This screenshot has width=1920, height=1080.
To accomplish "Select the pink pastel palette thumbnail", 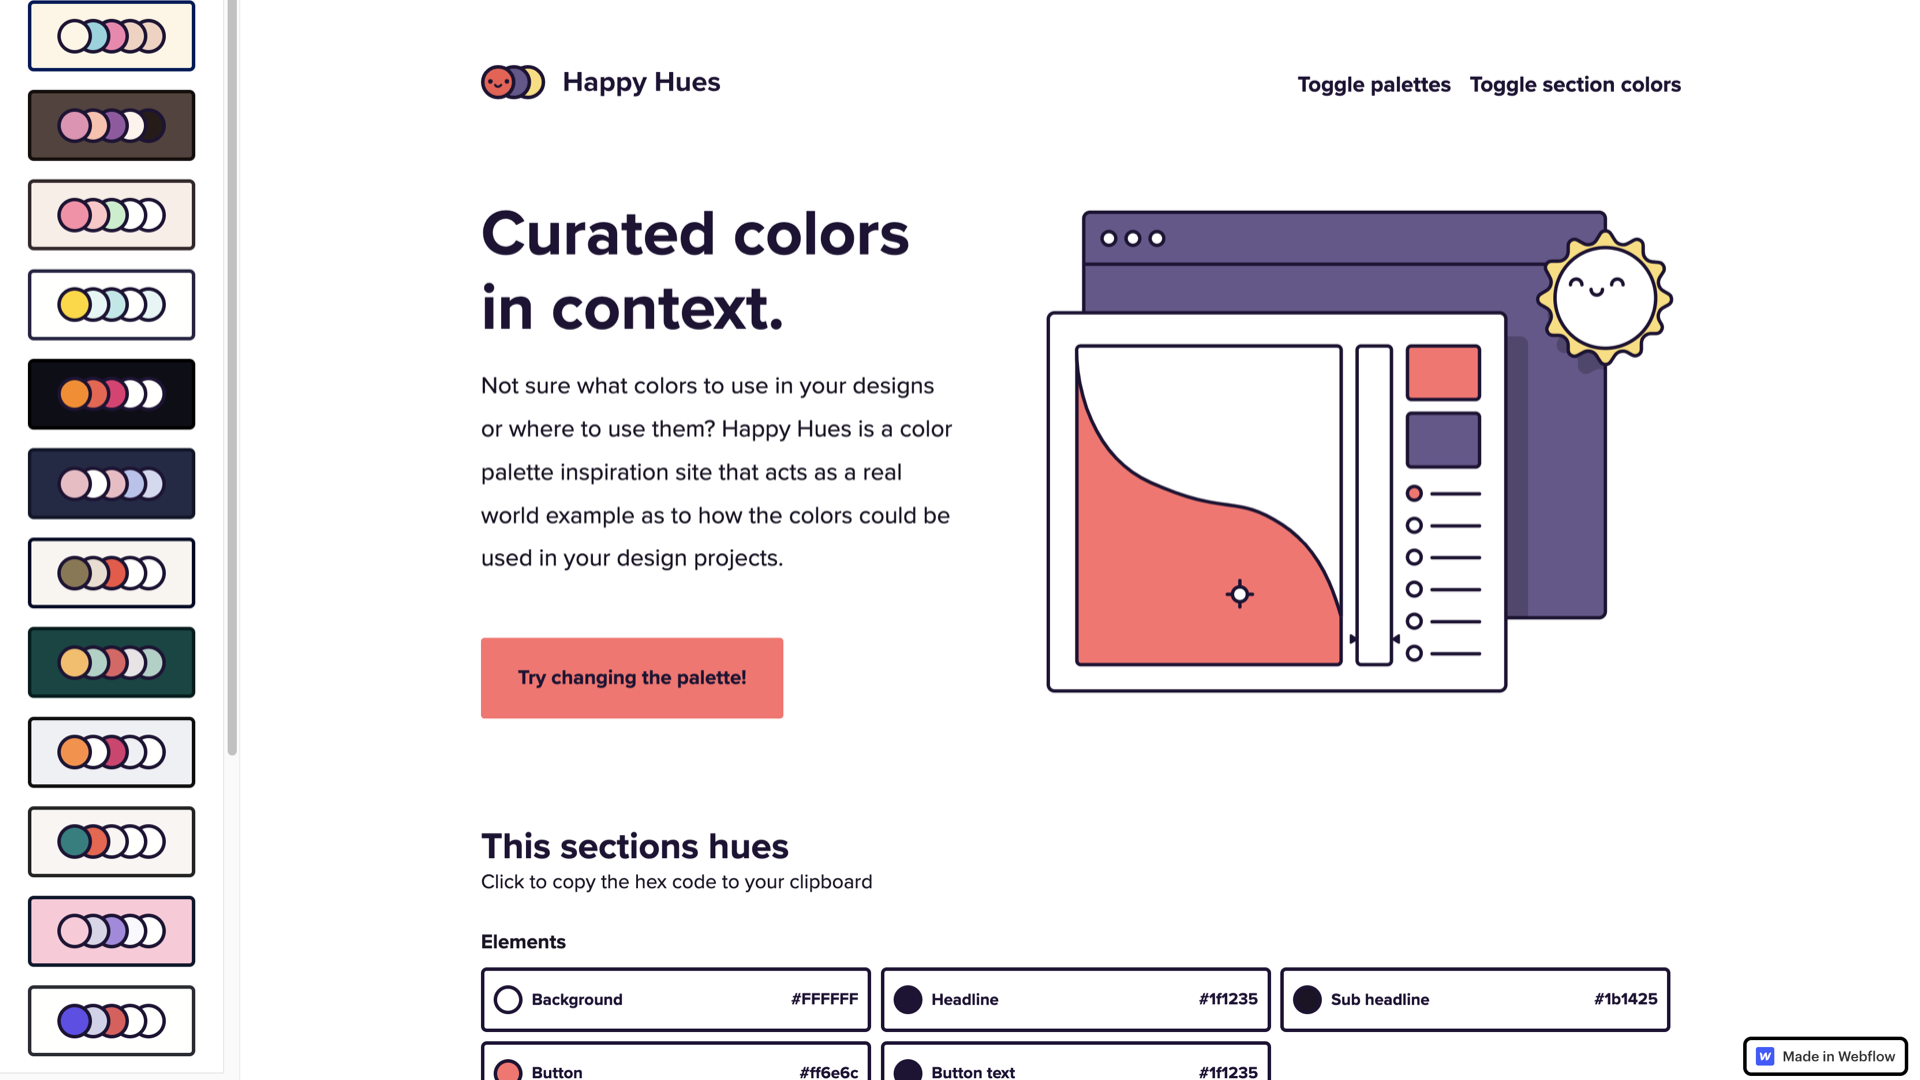I will click(111, 931).
